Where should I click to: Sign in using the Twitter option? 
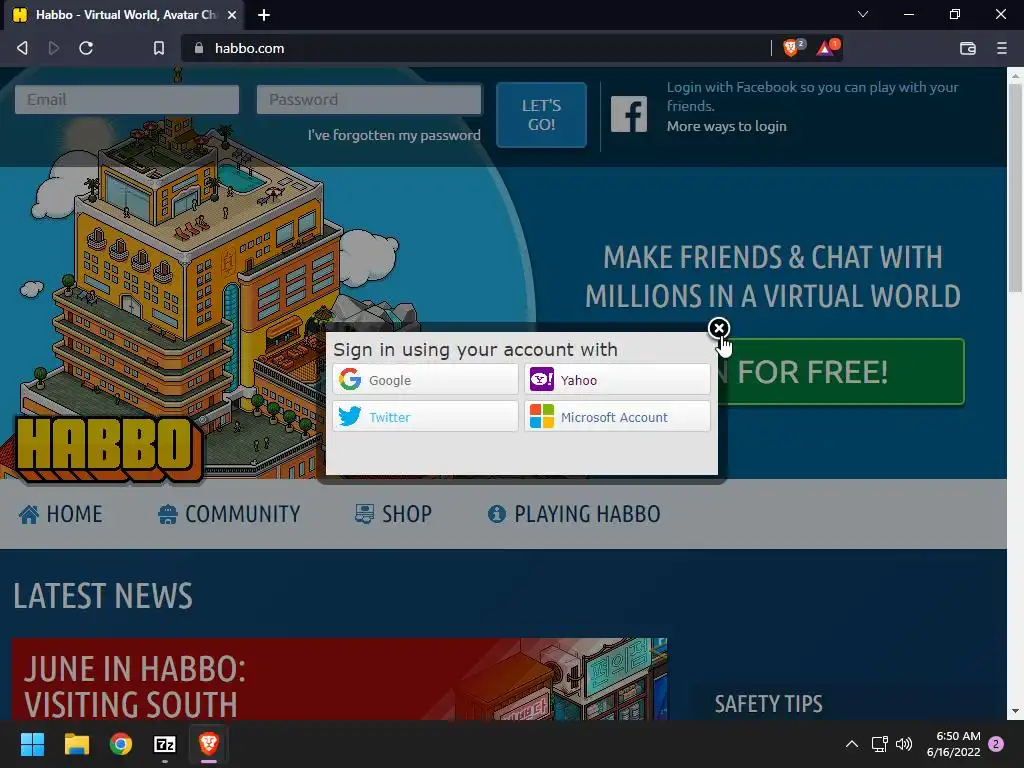tap(425, 417)
